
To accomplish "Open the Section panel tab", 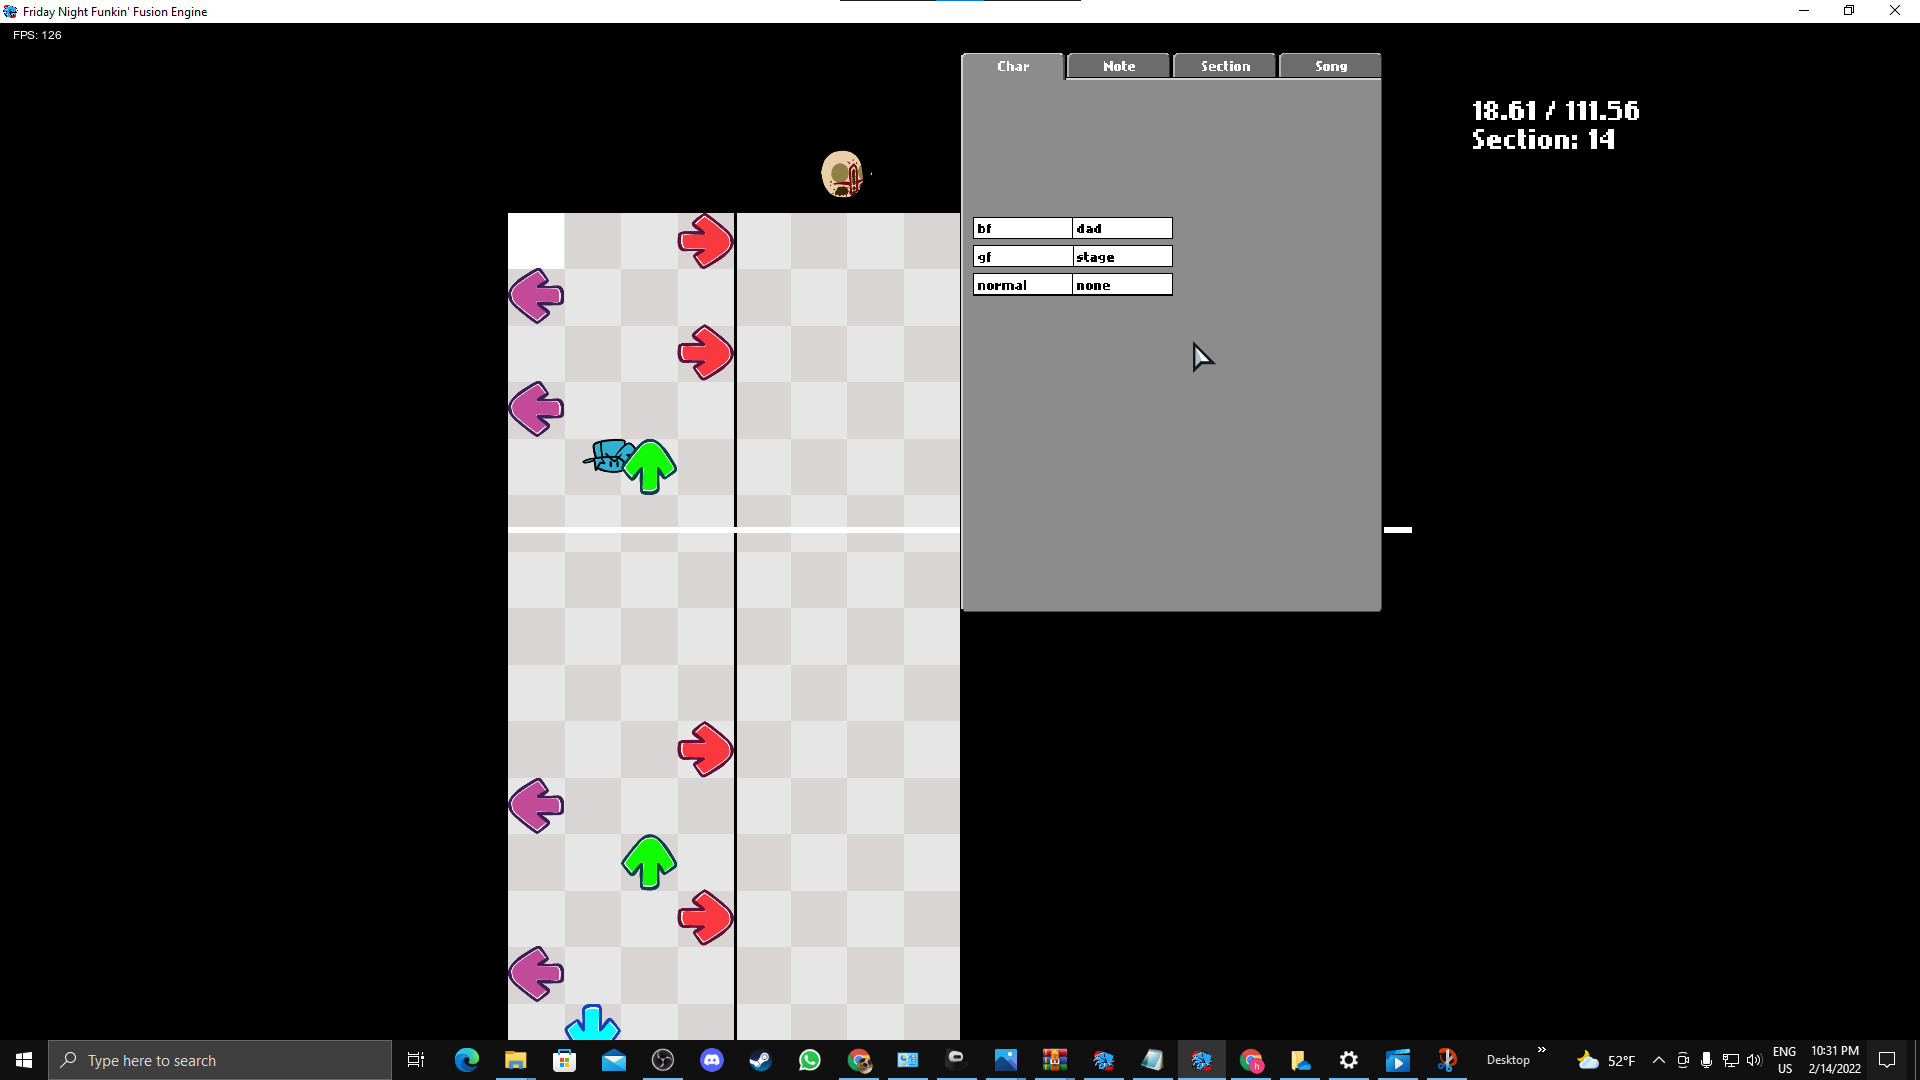I will (1224, 65).
